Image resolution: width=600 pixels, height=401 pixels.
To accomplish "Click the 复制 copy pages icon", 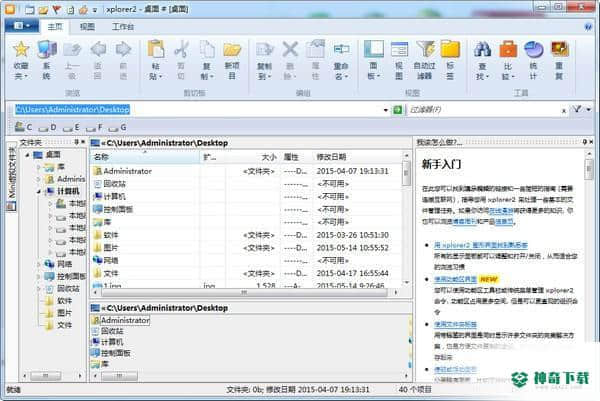I will pyautogui.click(x=207, y=60).
